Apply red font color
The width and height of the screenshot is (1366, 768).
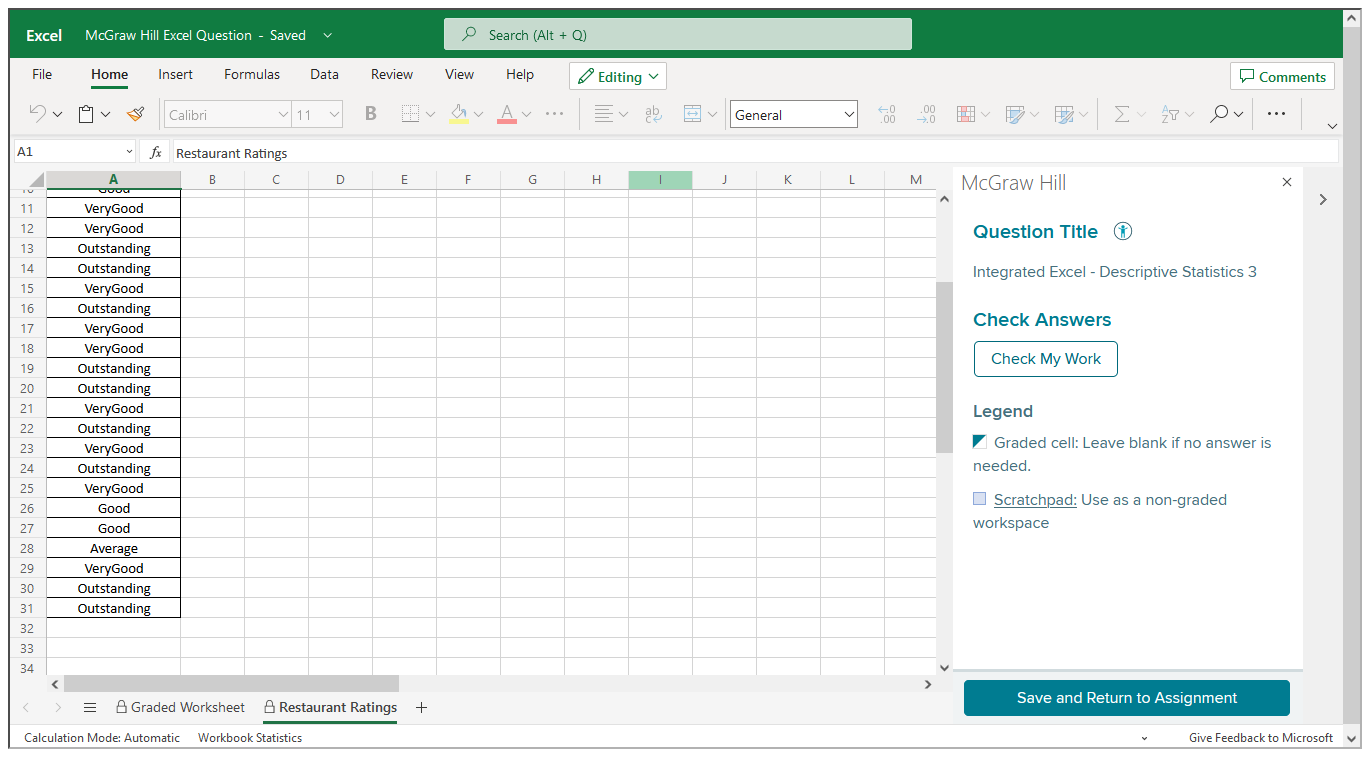506,114
